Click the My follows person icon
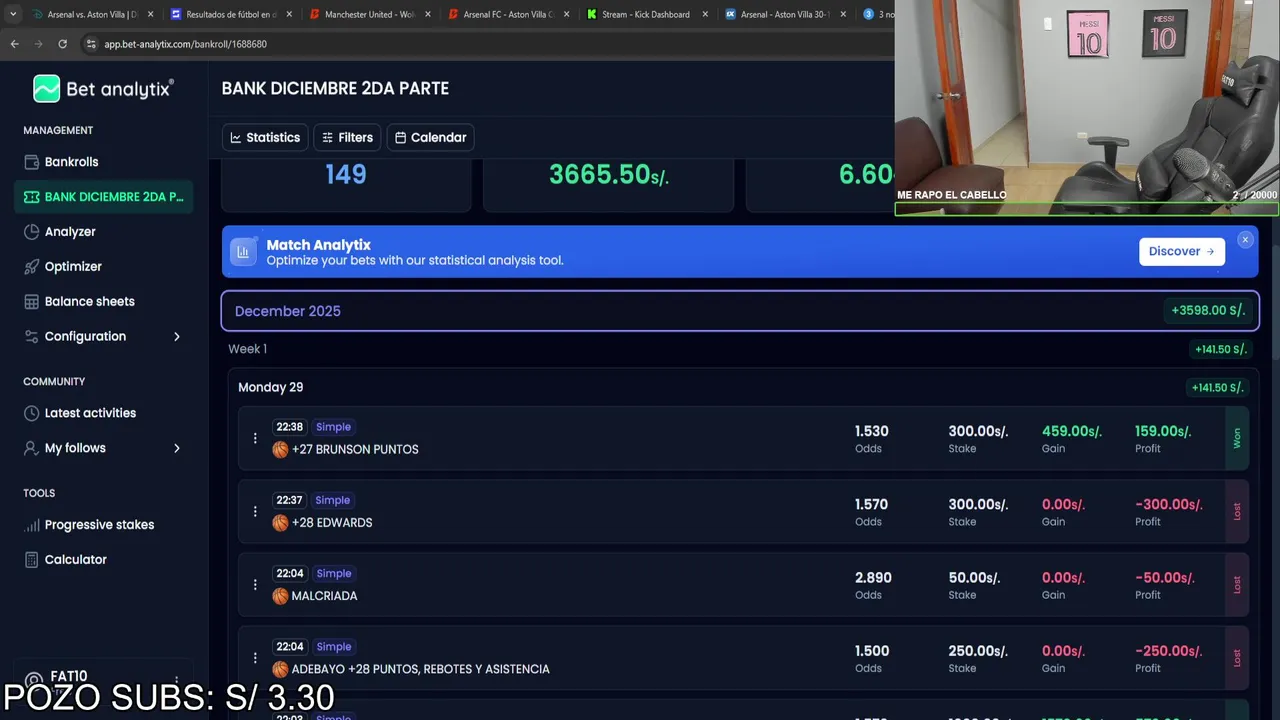This screenshot has width=1280, height=720. tap(31, 448)
